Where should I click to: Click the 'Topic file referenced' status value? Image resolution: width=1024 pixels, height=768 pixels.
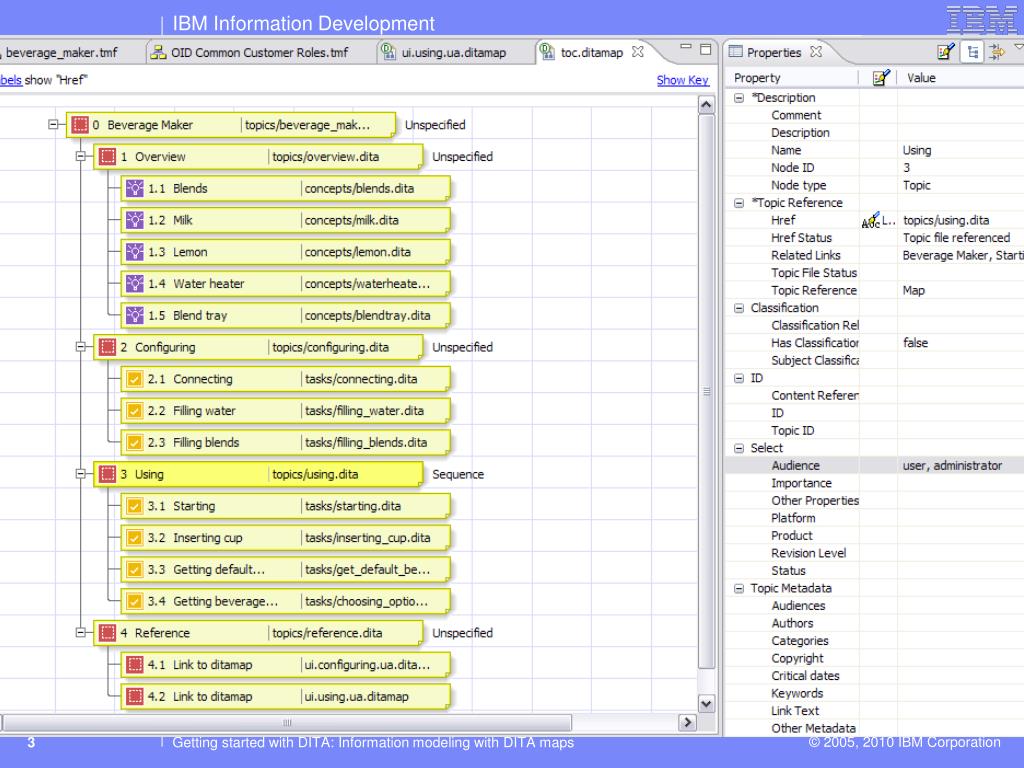click(x=956, y=238)
